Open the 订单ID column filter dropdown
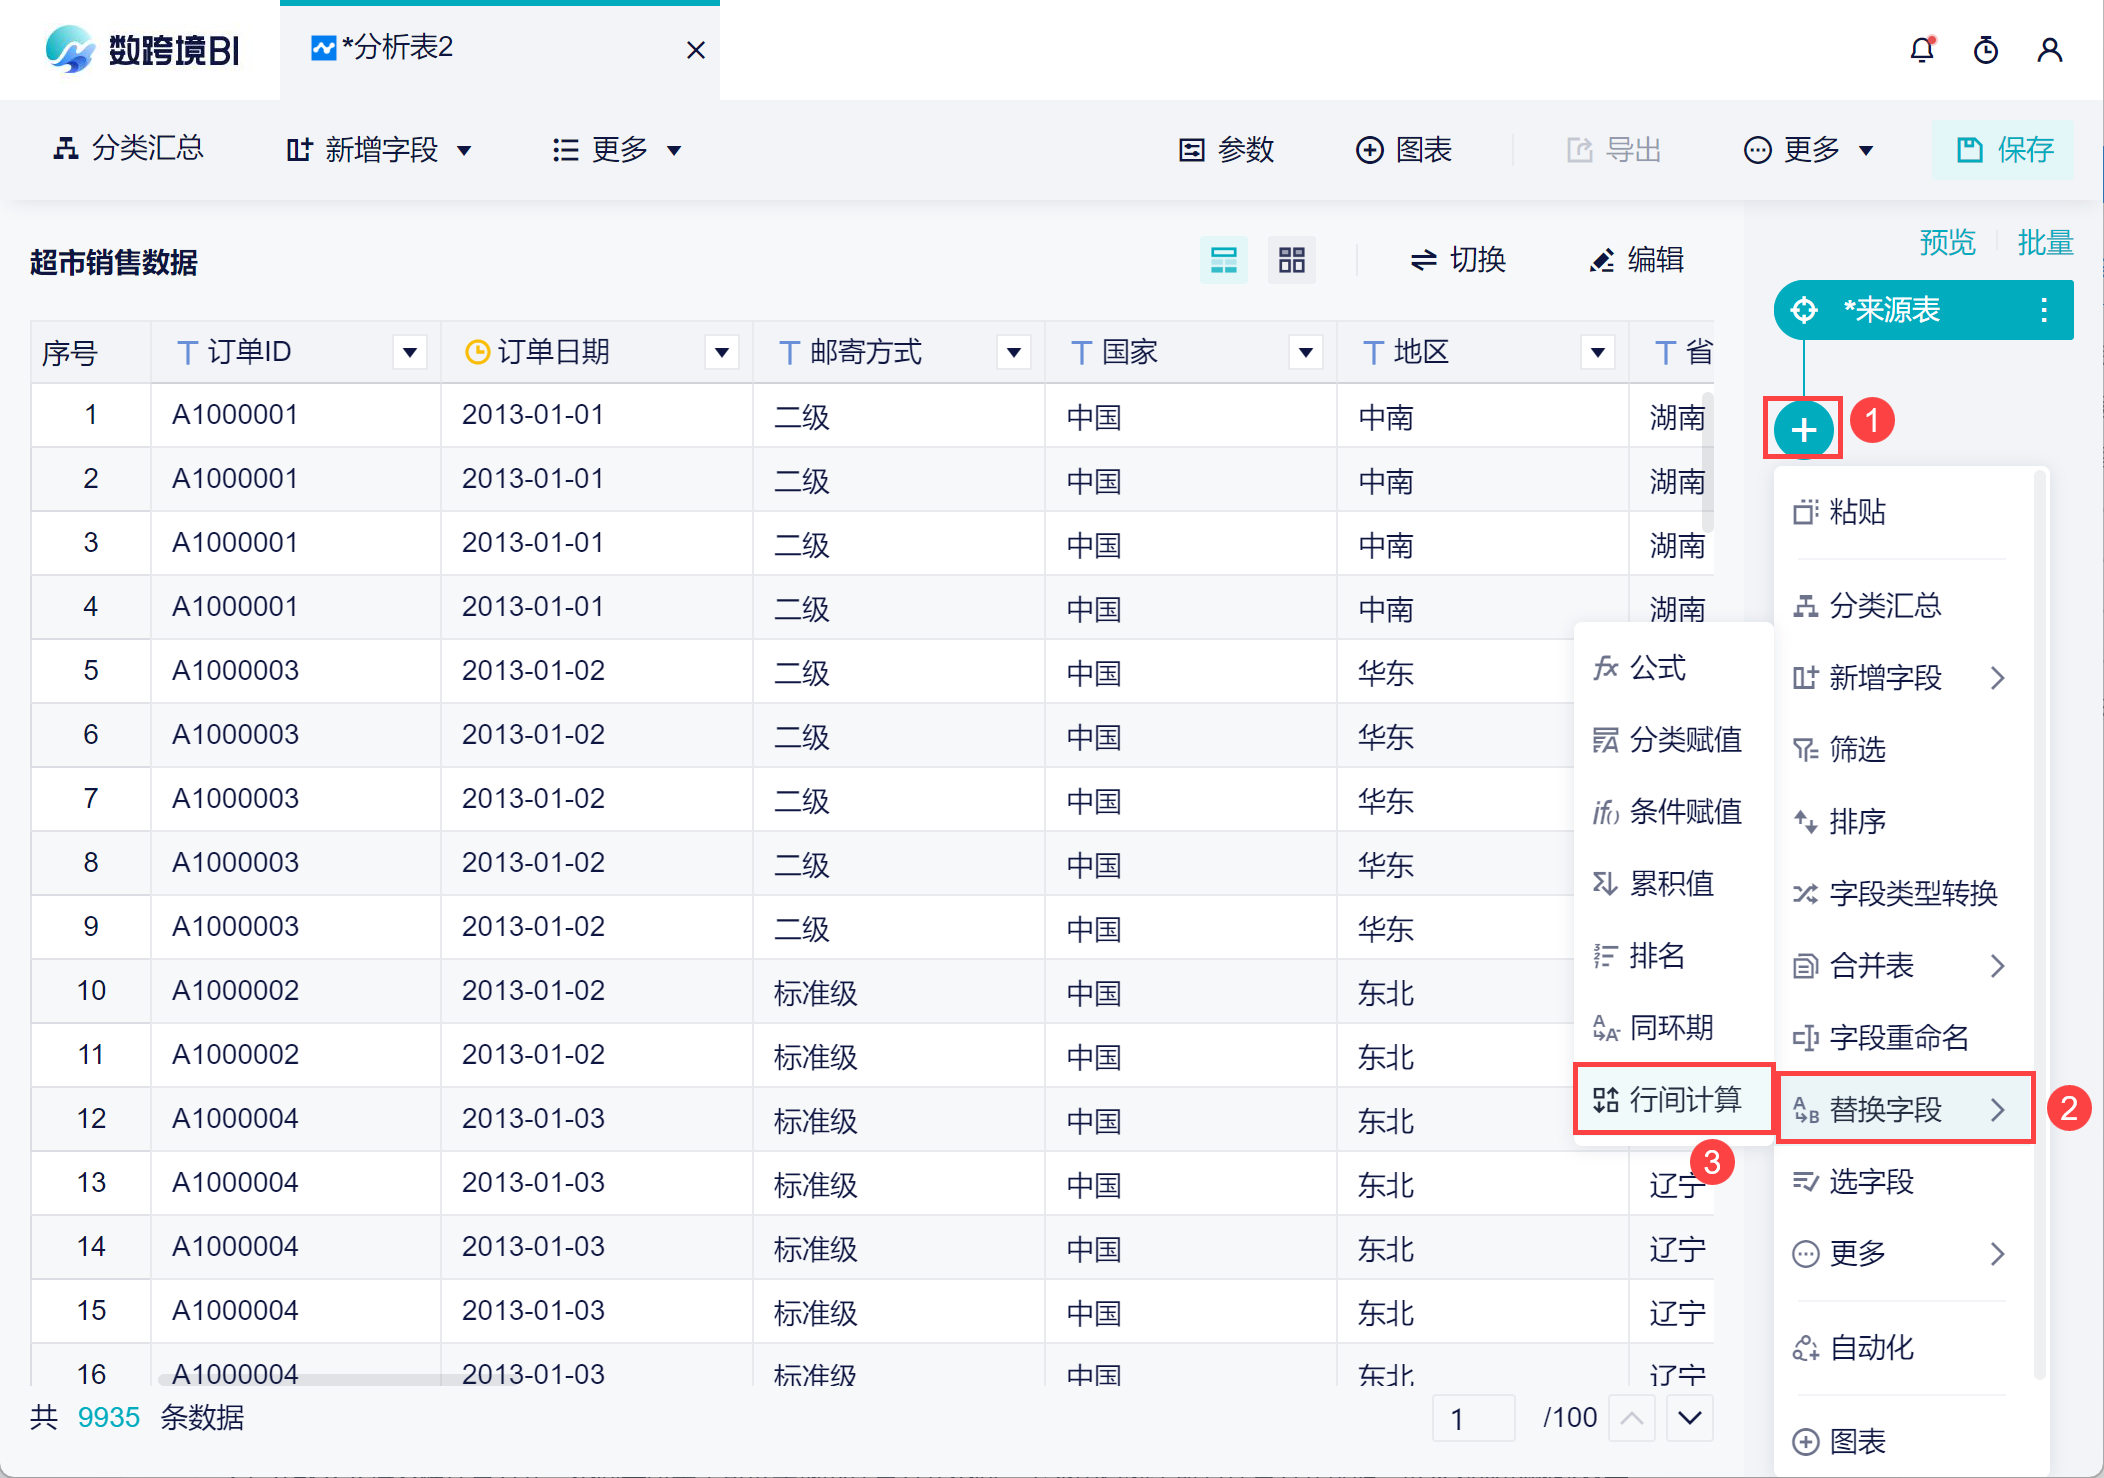 tap(409, 352)
